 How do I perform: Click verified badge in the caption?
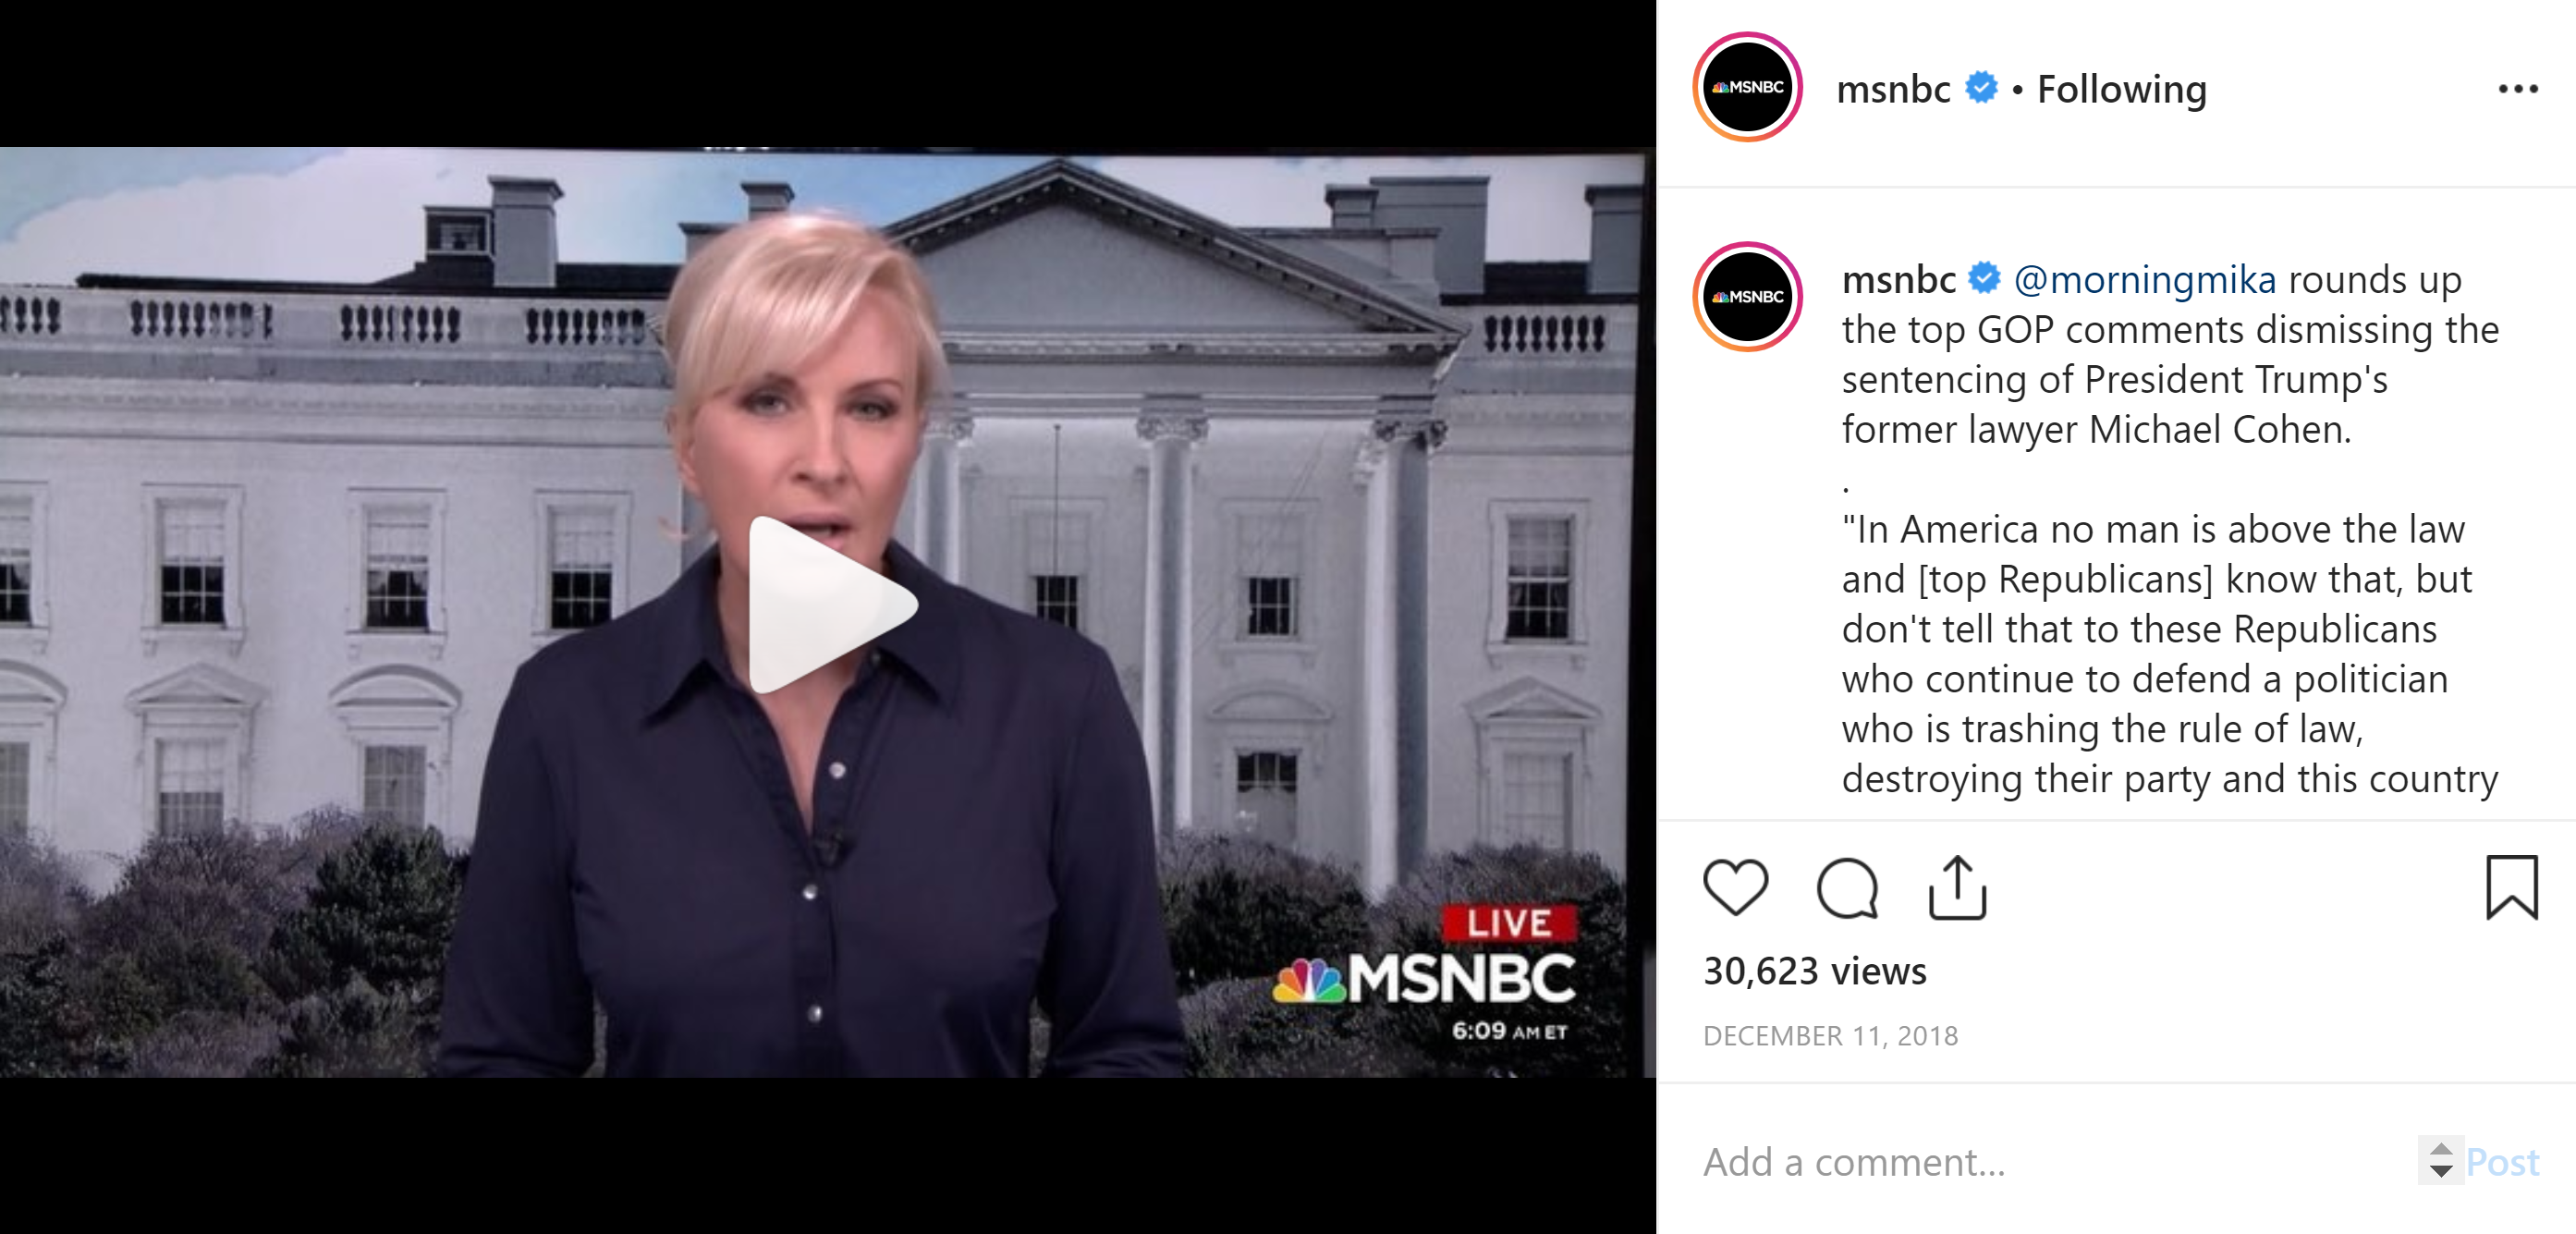1985,277
